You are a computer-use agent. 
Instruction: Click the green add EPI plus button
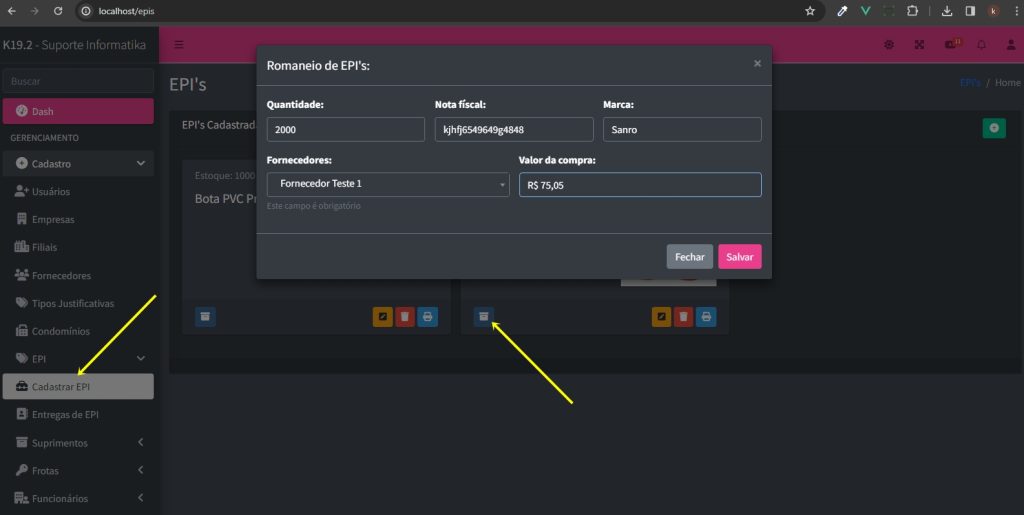(993, 128)
